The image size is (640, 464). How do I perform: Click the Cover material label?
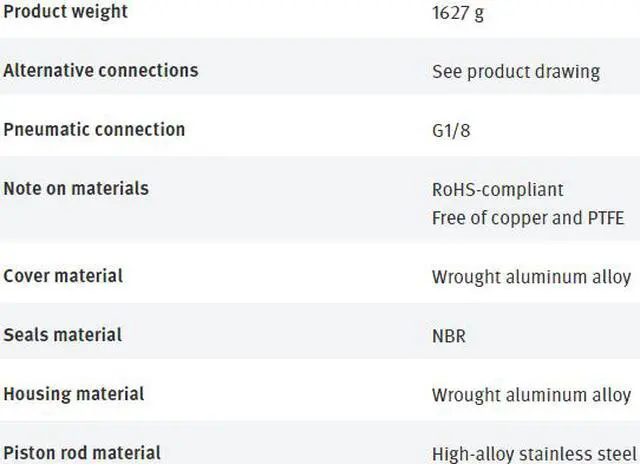[63, 276]
